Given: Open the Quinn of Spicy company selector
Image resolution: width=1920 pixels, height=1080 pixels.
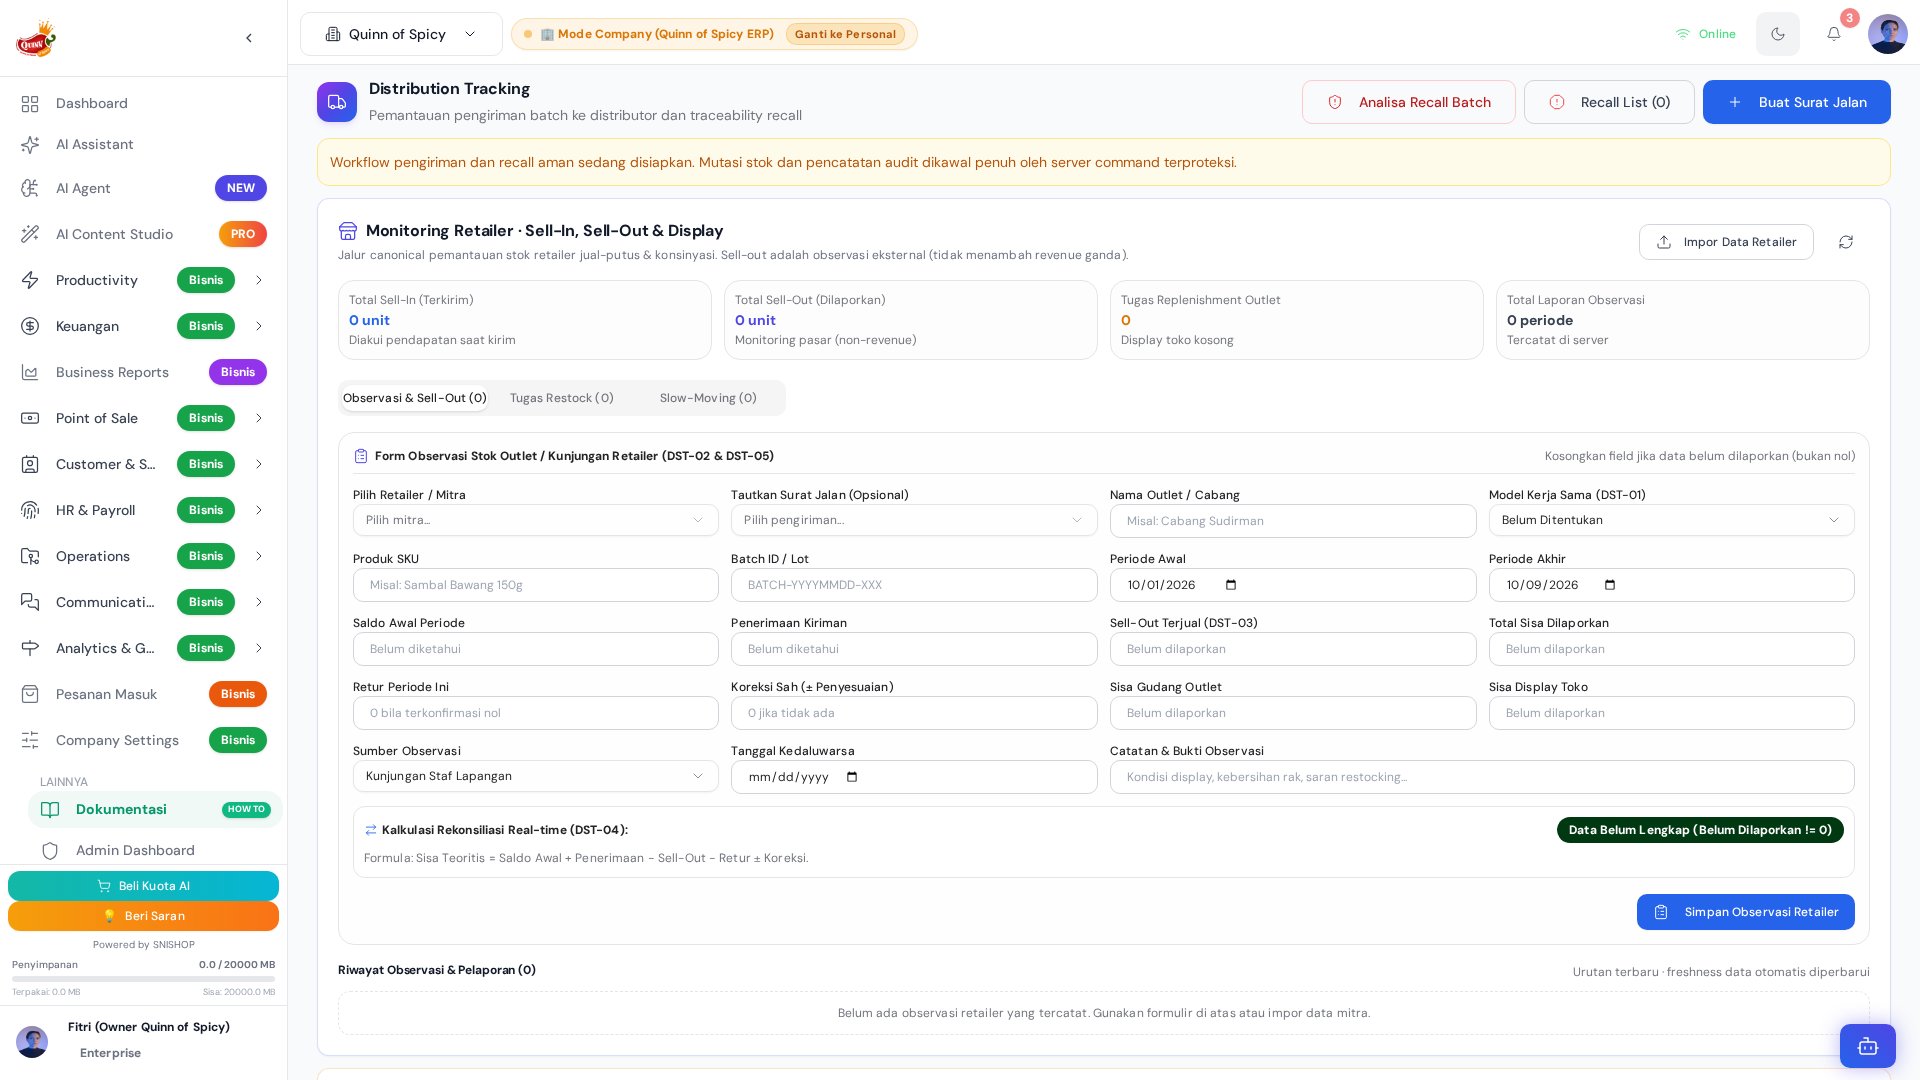Looking at the screenshot, I should [401, 34].
